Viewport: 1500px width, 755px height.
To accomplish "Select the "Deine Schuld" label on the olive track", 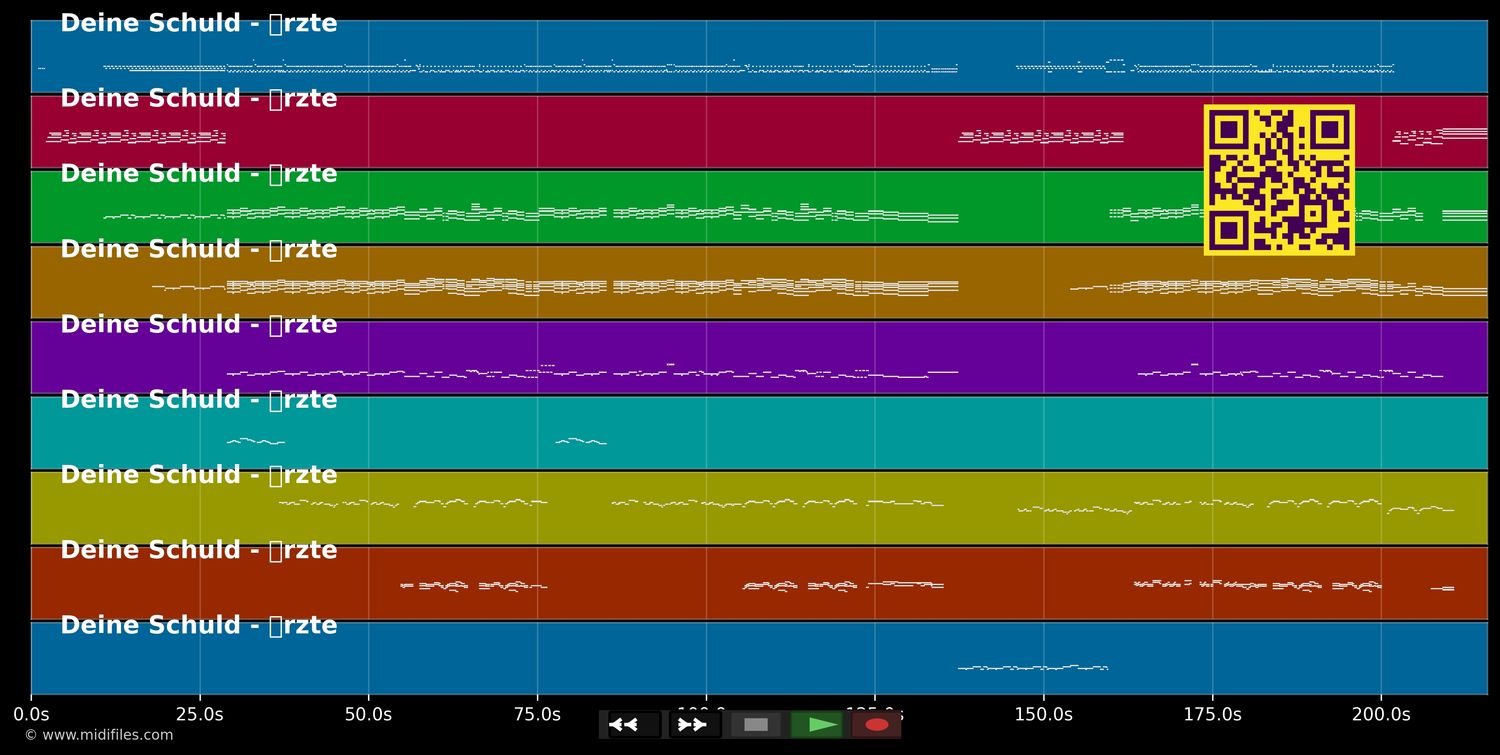I will click(199, 474).
